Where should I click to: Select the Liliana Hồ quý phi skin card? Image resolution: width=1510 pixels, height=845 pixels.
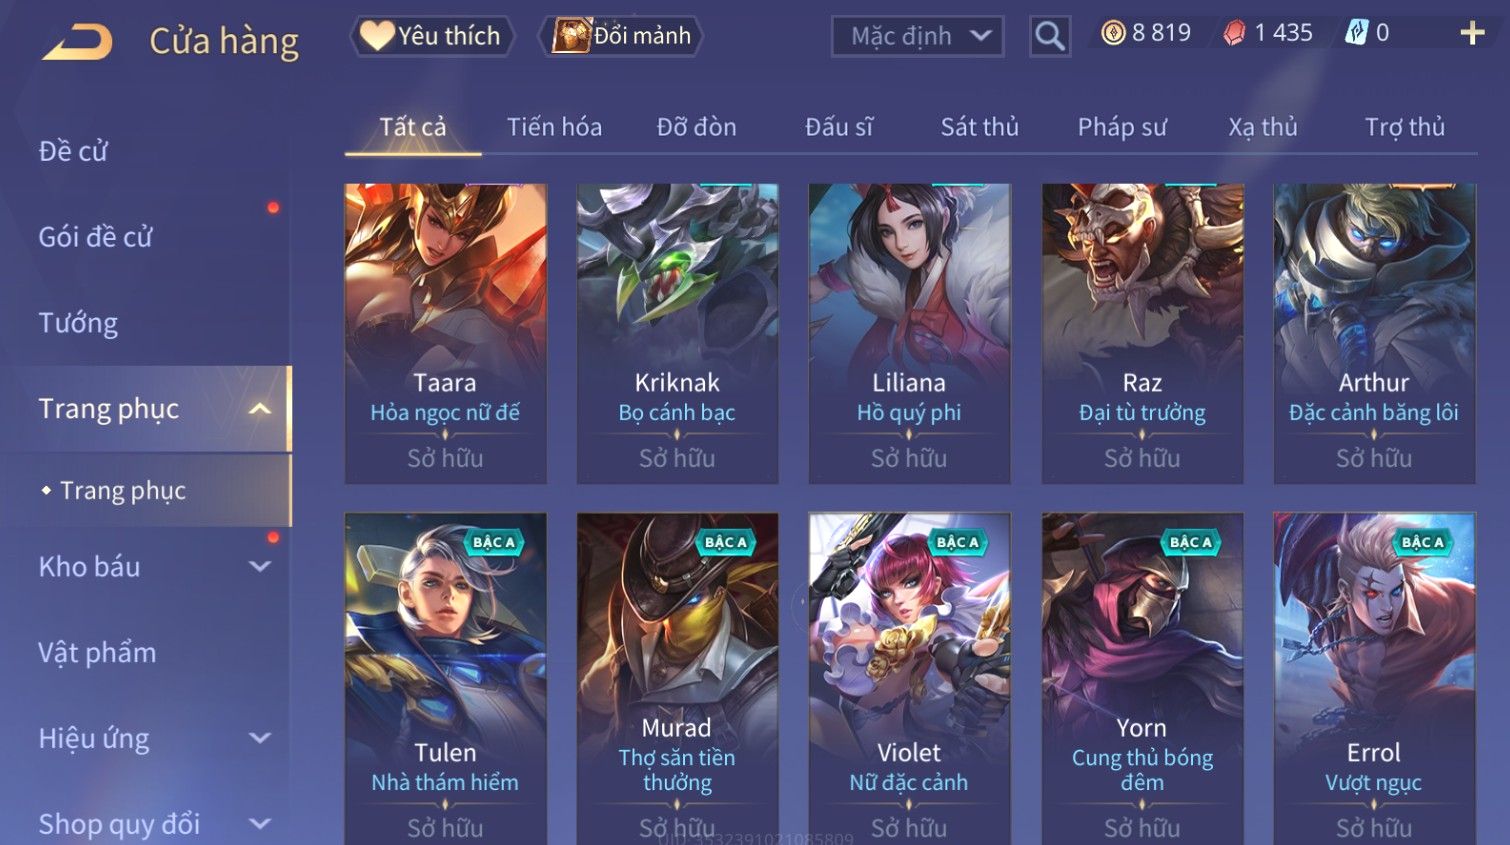[x=909, y=334]
